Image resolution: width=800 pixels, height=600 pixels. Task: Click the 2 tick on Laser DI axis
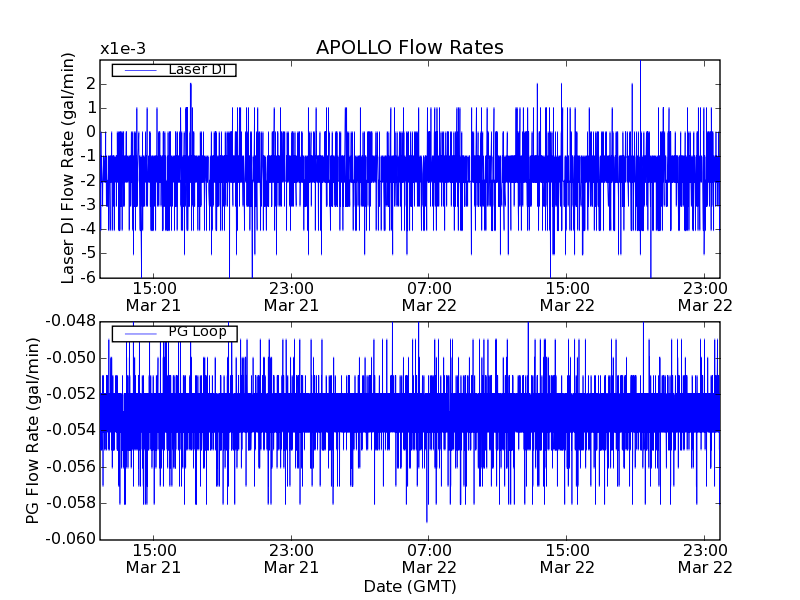(90, 83)
